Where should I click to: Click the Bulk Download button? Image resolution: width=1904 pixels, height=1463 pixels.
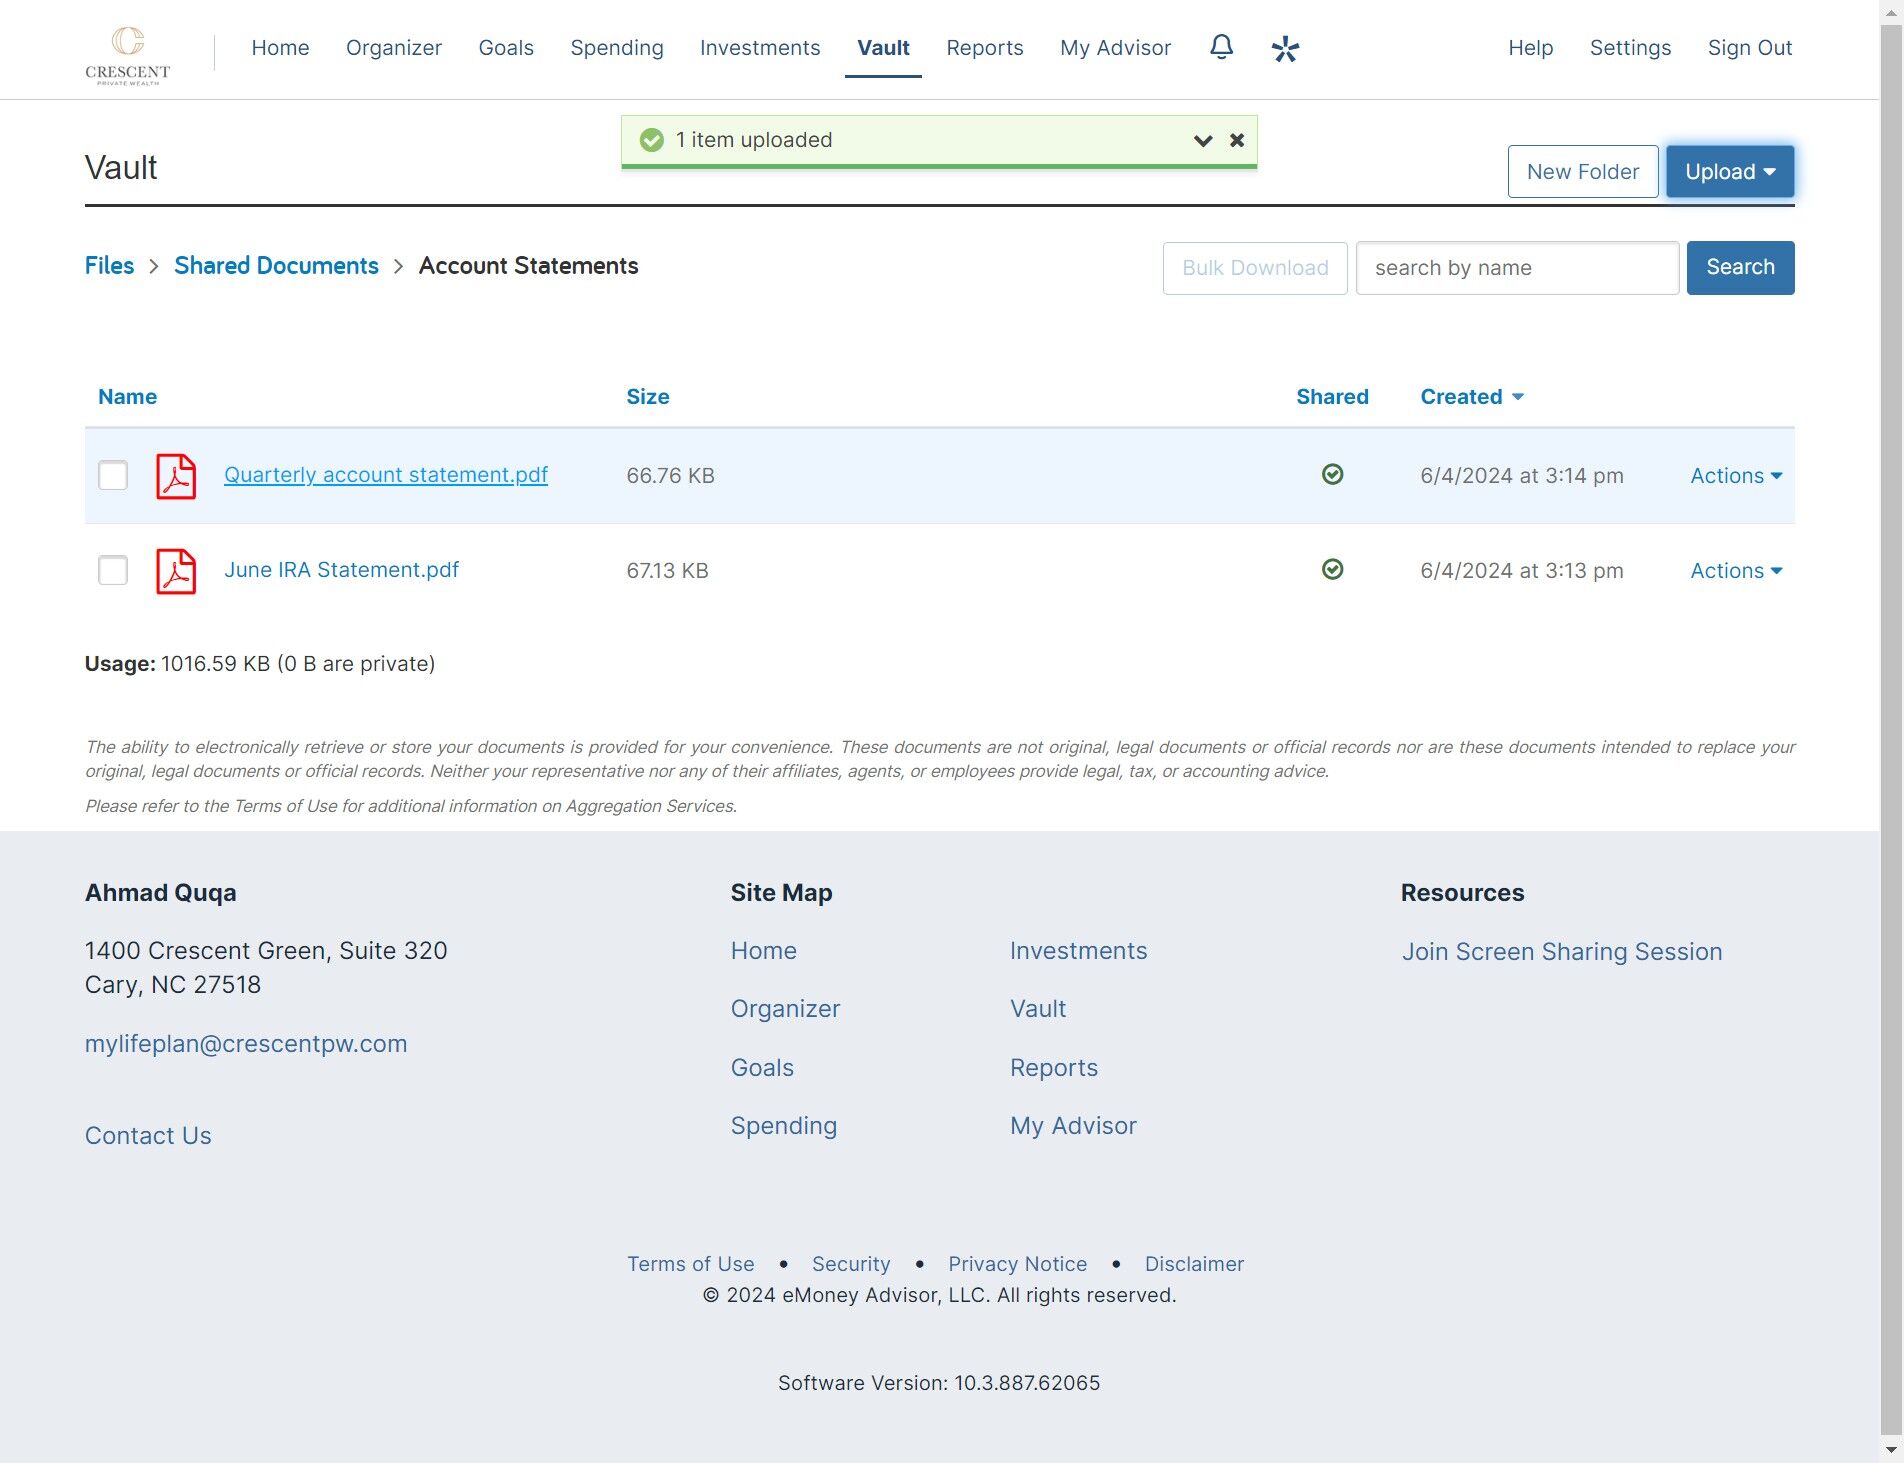1255,268
